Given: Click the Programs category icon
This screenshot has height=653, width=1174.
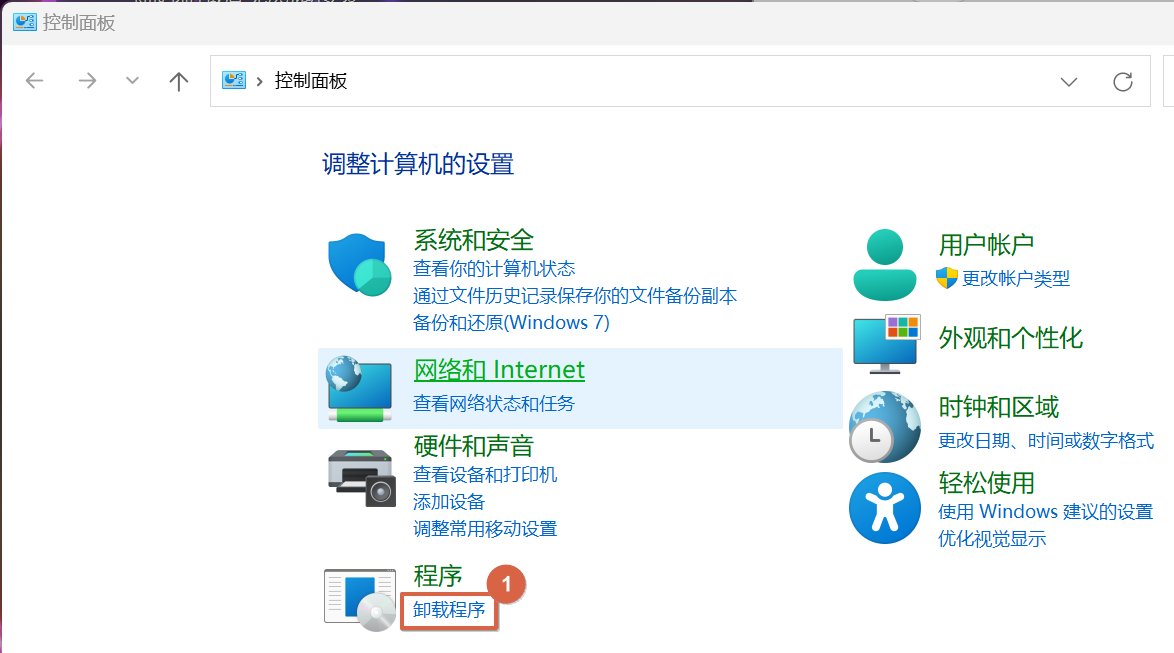Looking at the screenshot, I should point(360,599).
